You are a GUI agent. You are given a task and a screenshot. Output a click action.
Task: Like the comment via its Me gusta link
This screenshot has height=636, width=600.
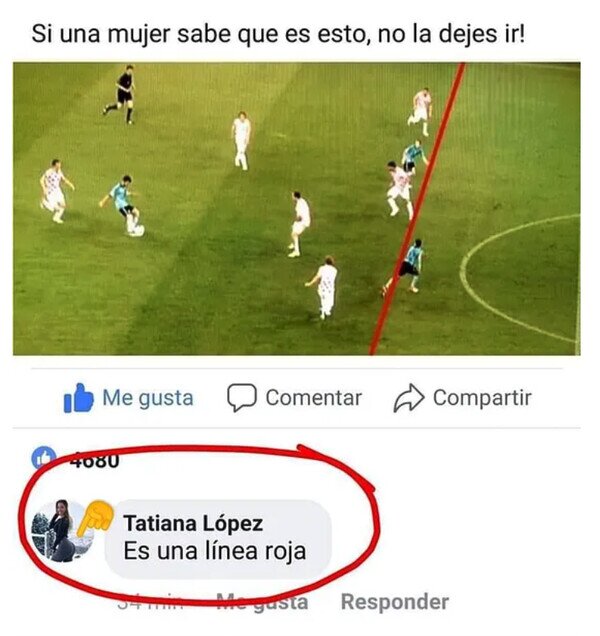(262, 602)
